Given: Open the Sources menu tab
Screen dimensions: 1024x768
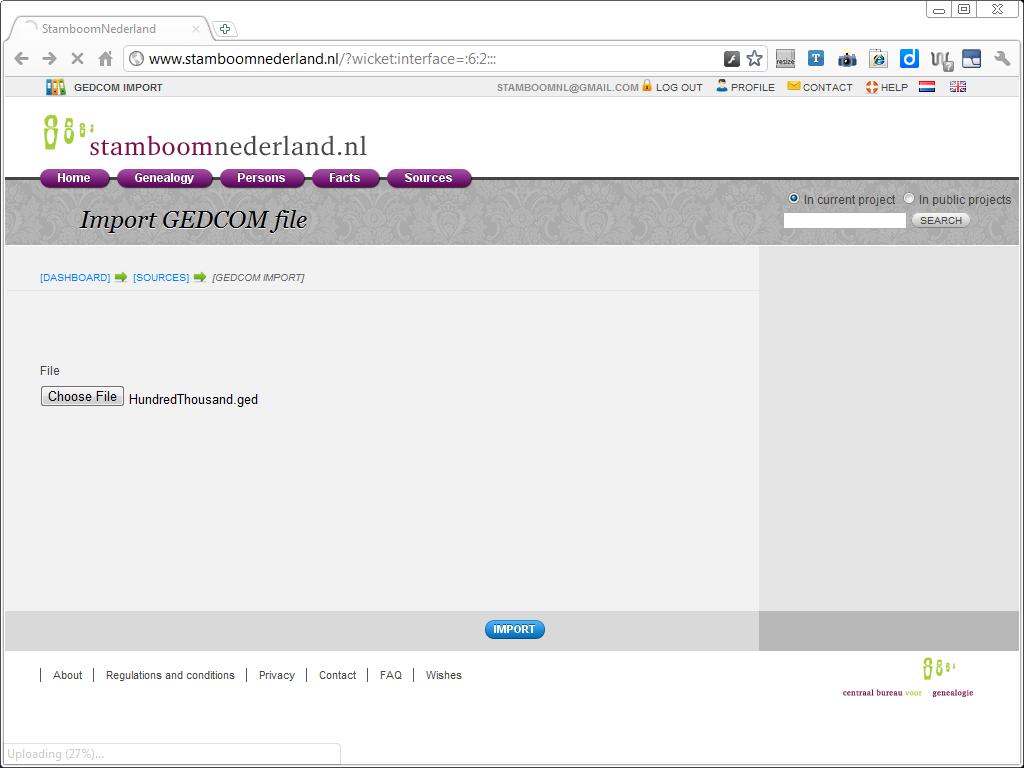Looking at the screenshot, I should click(428, 178).
